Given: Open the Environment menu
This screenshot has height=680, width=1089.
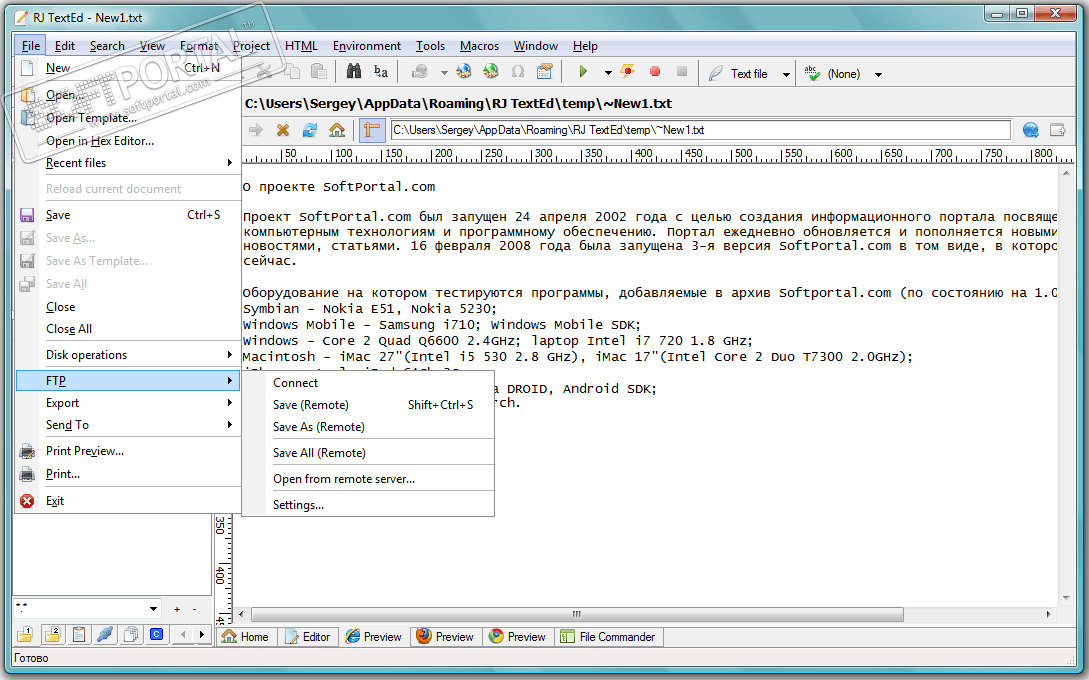Looking at the screenshot, I should [x=367, y=46].
